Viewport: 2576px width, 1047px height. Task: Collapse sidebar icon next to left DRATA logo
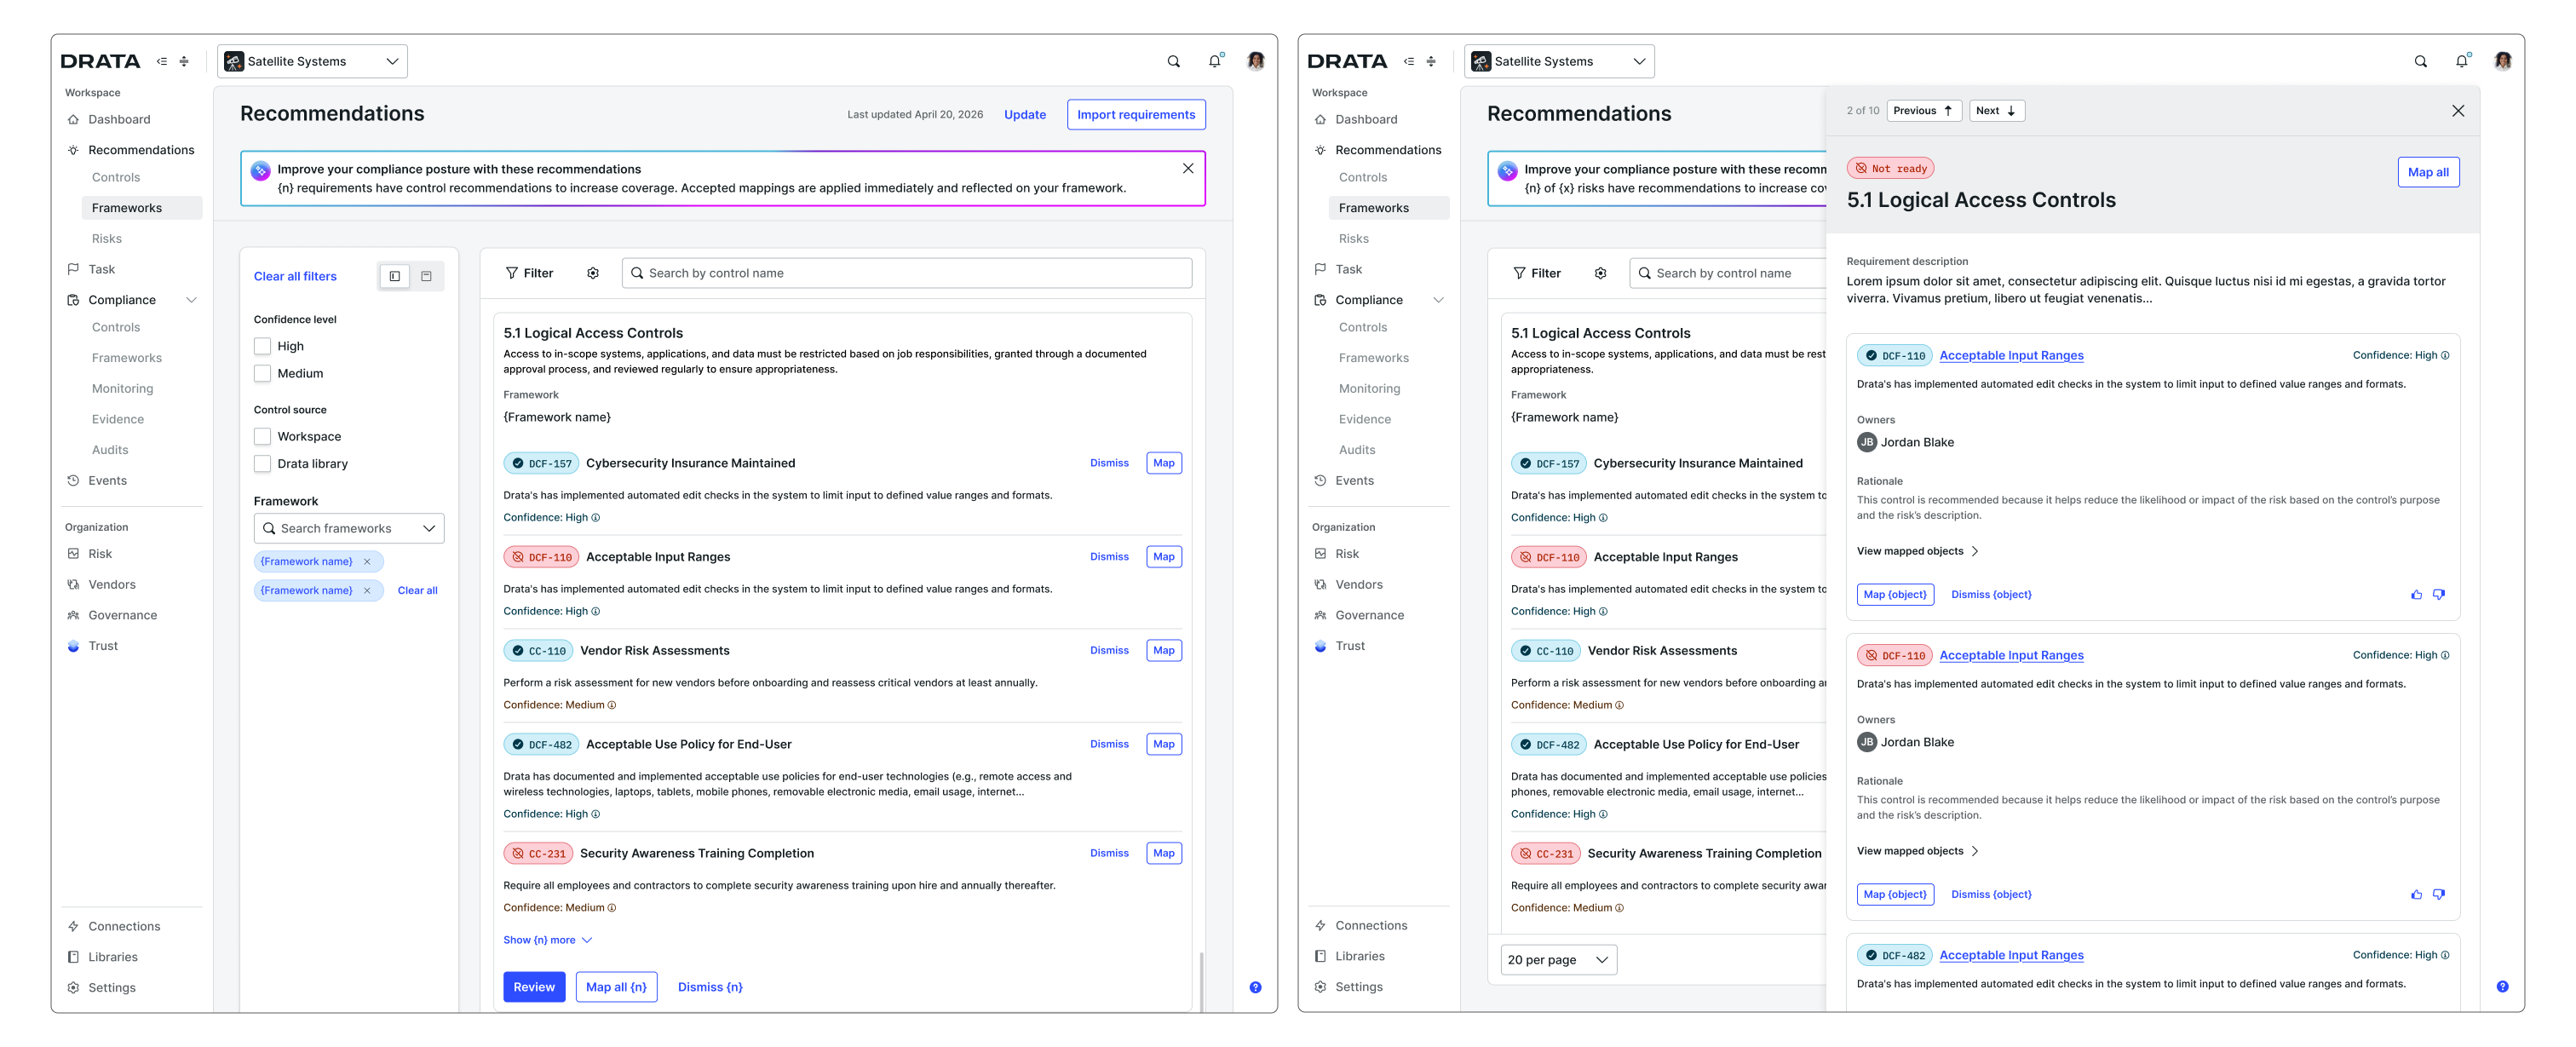162,61
